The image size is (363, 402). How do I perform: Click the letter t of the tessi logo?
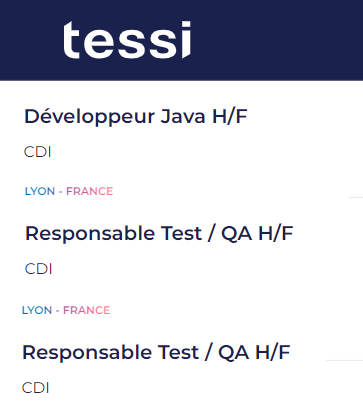tap(71, 40)
